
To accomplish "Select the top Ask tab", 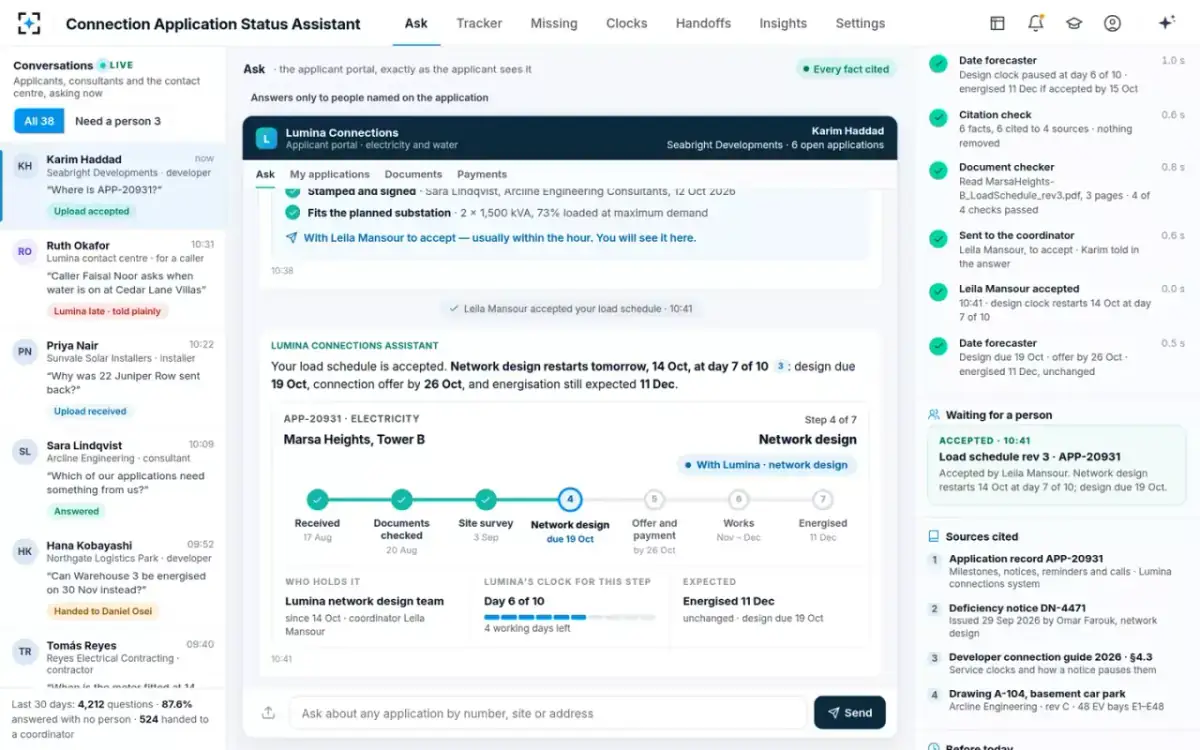I will (416, 23).
